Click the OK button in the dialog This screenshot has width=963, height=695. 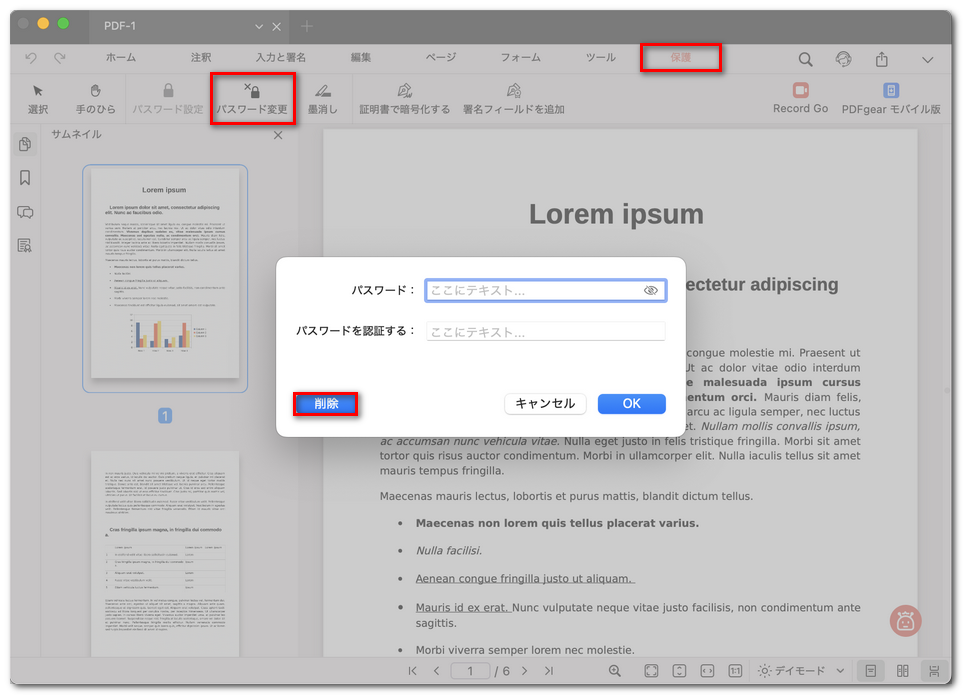(631, 403)
